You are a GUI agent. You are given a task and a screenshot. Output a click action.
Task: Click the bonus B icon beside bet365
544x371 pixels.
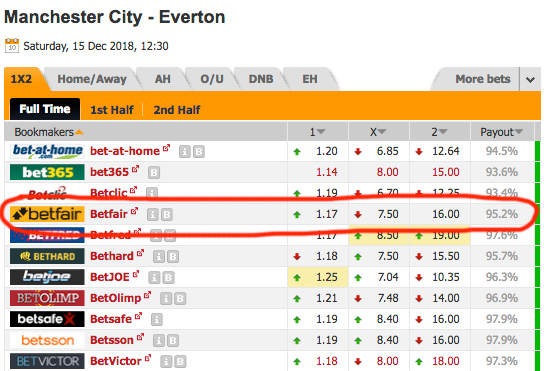[154, 172]
